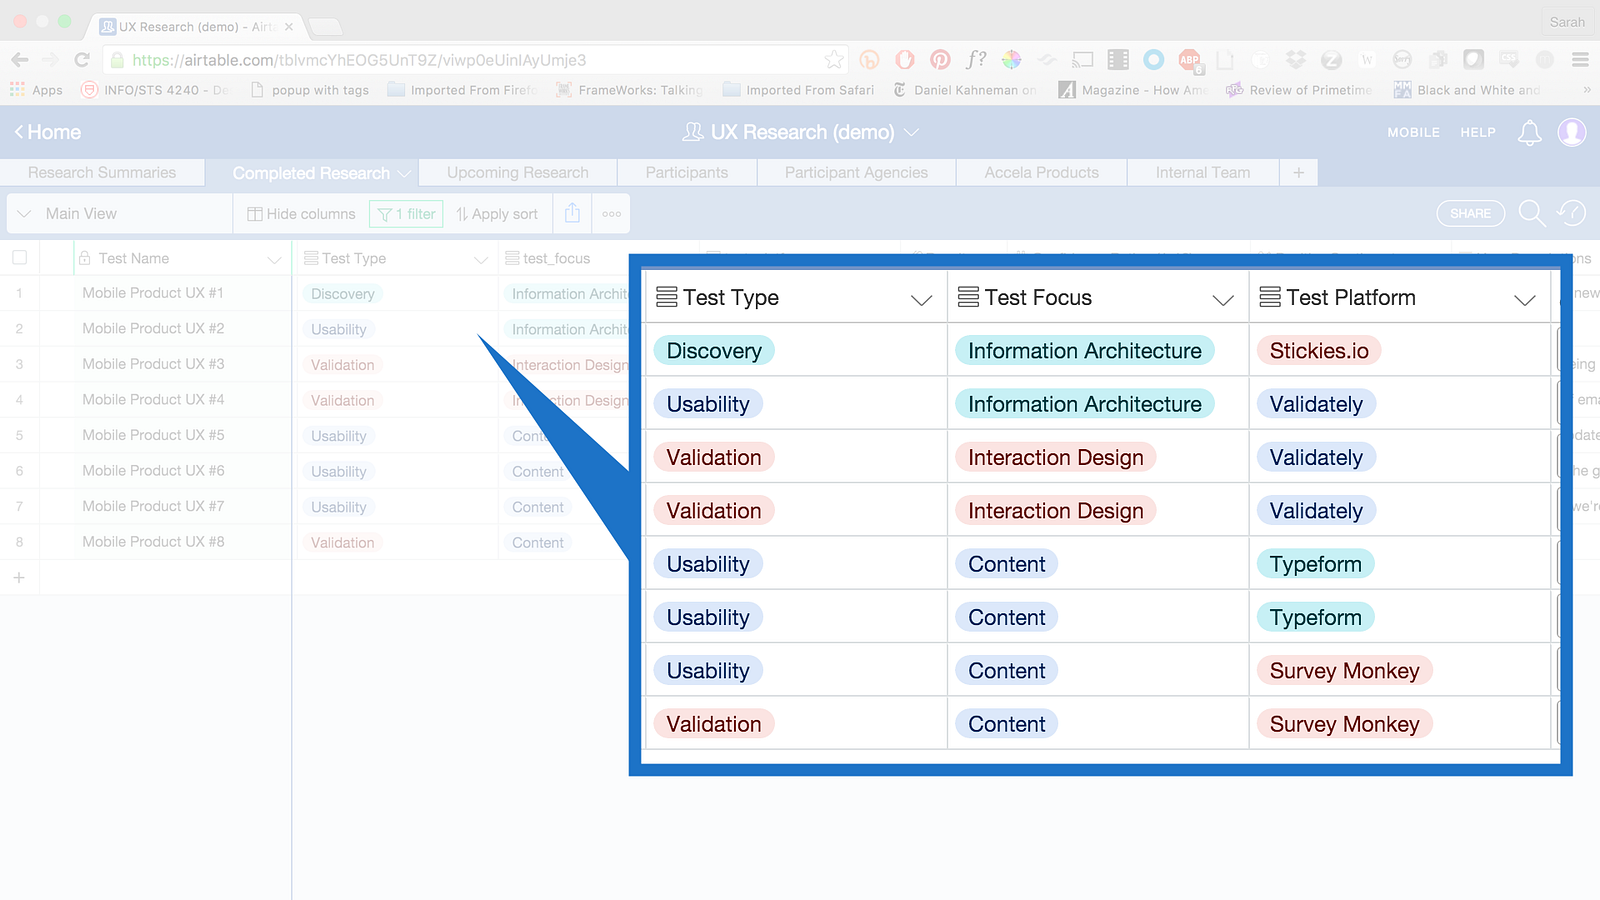Switch to the Research Summaries tab
This screenshot has height=900, width=1600.
pos(102,172)
